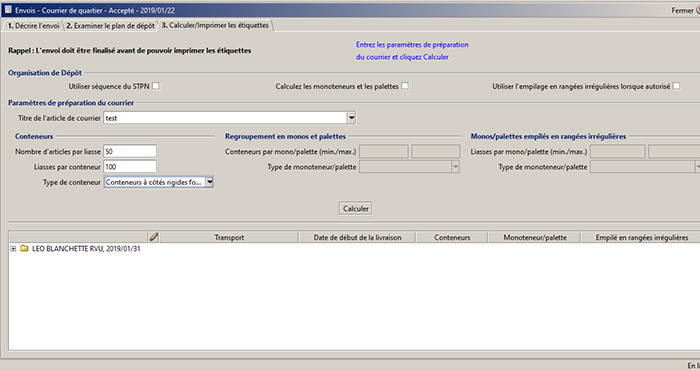The image size is (700, 370).
Task: Click Entrez les paramètres de préparation text
Action: 412,45
